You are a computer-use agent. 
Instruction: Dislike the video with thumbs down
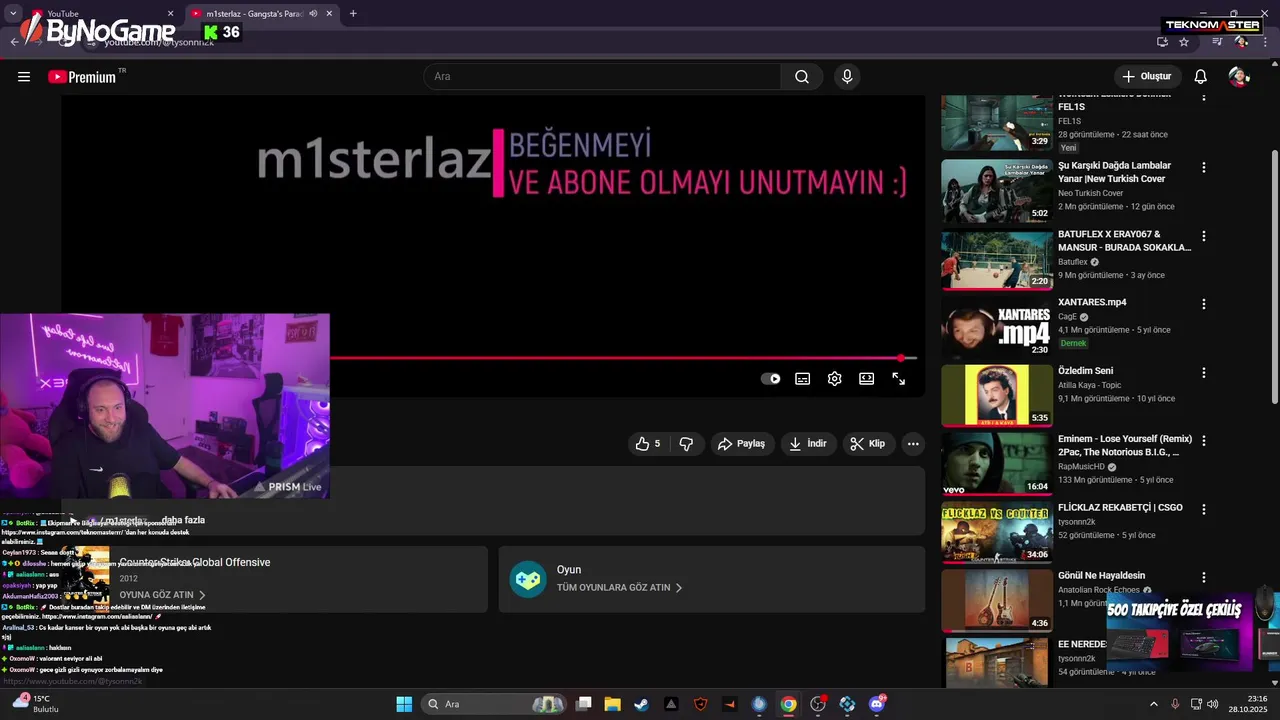point(686,444)
